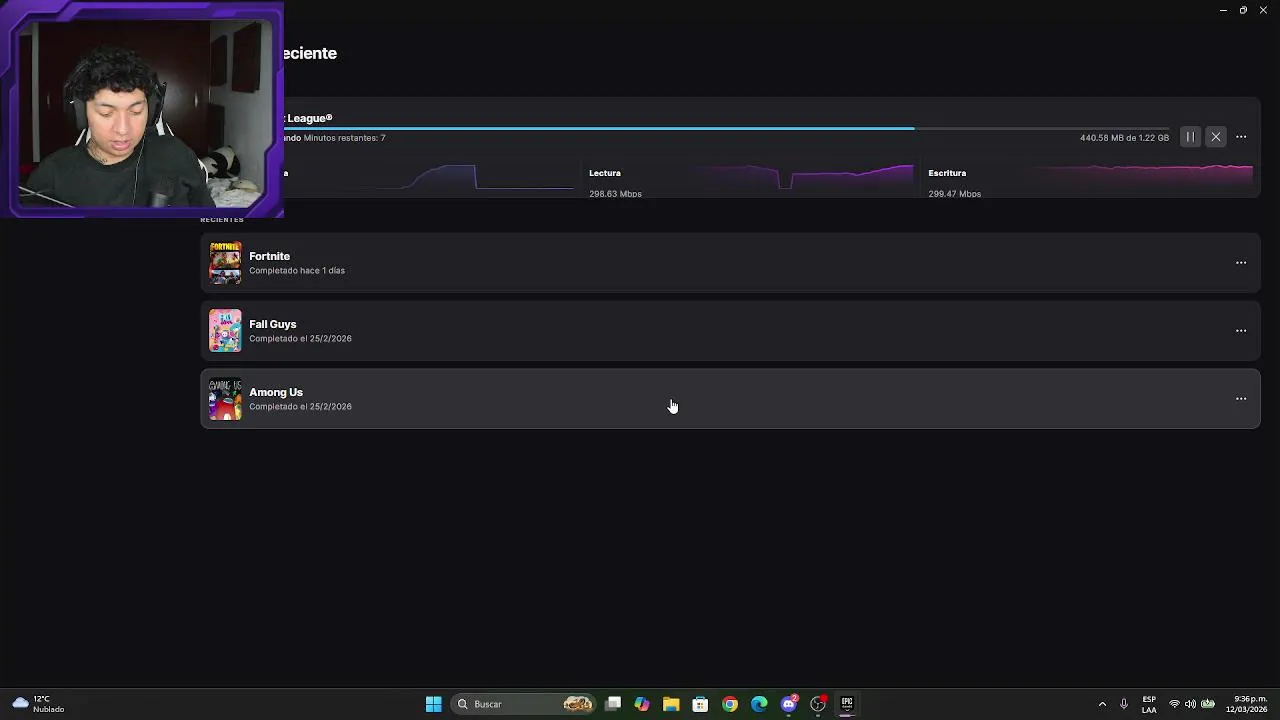1280x720 pixels.
Task: Restore the Epic Games Launcher window size
Action: 1243,10
